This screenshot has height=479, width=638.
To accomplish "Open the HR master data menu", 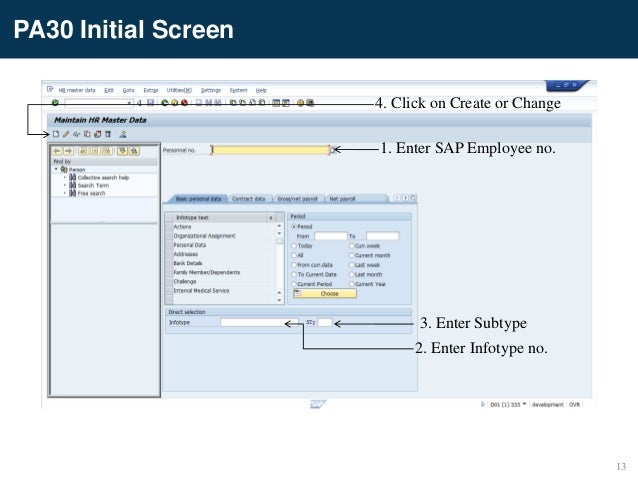I will coord(77,90).
